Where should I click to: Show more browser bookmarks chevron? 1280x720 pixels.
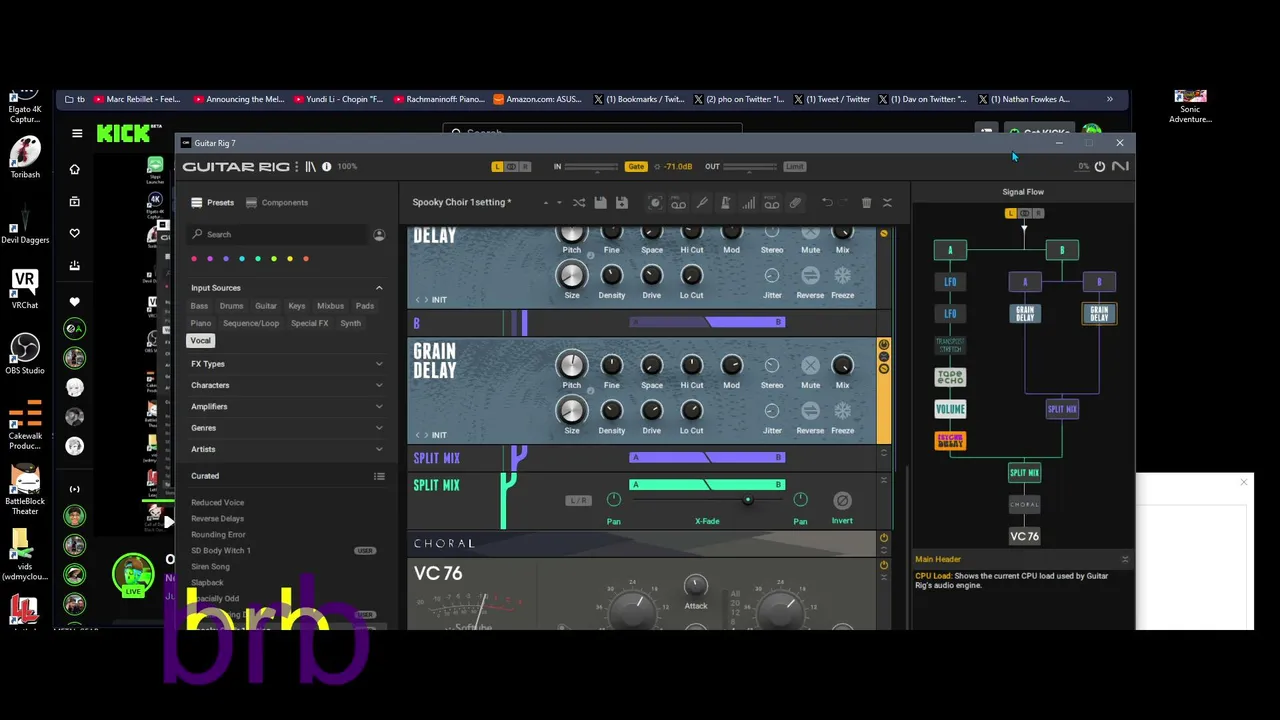[x=1109, y=99]
